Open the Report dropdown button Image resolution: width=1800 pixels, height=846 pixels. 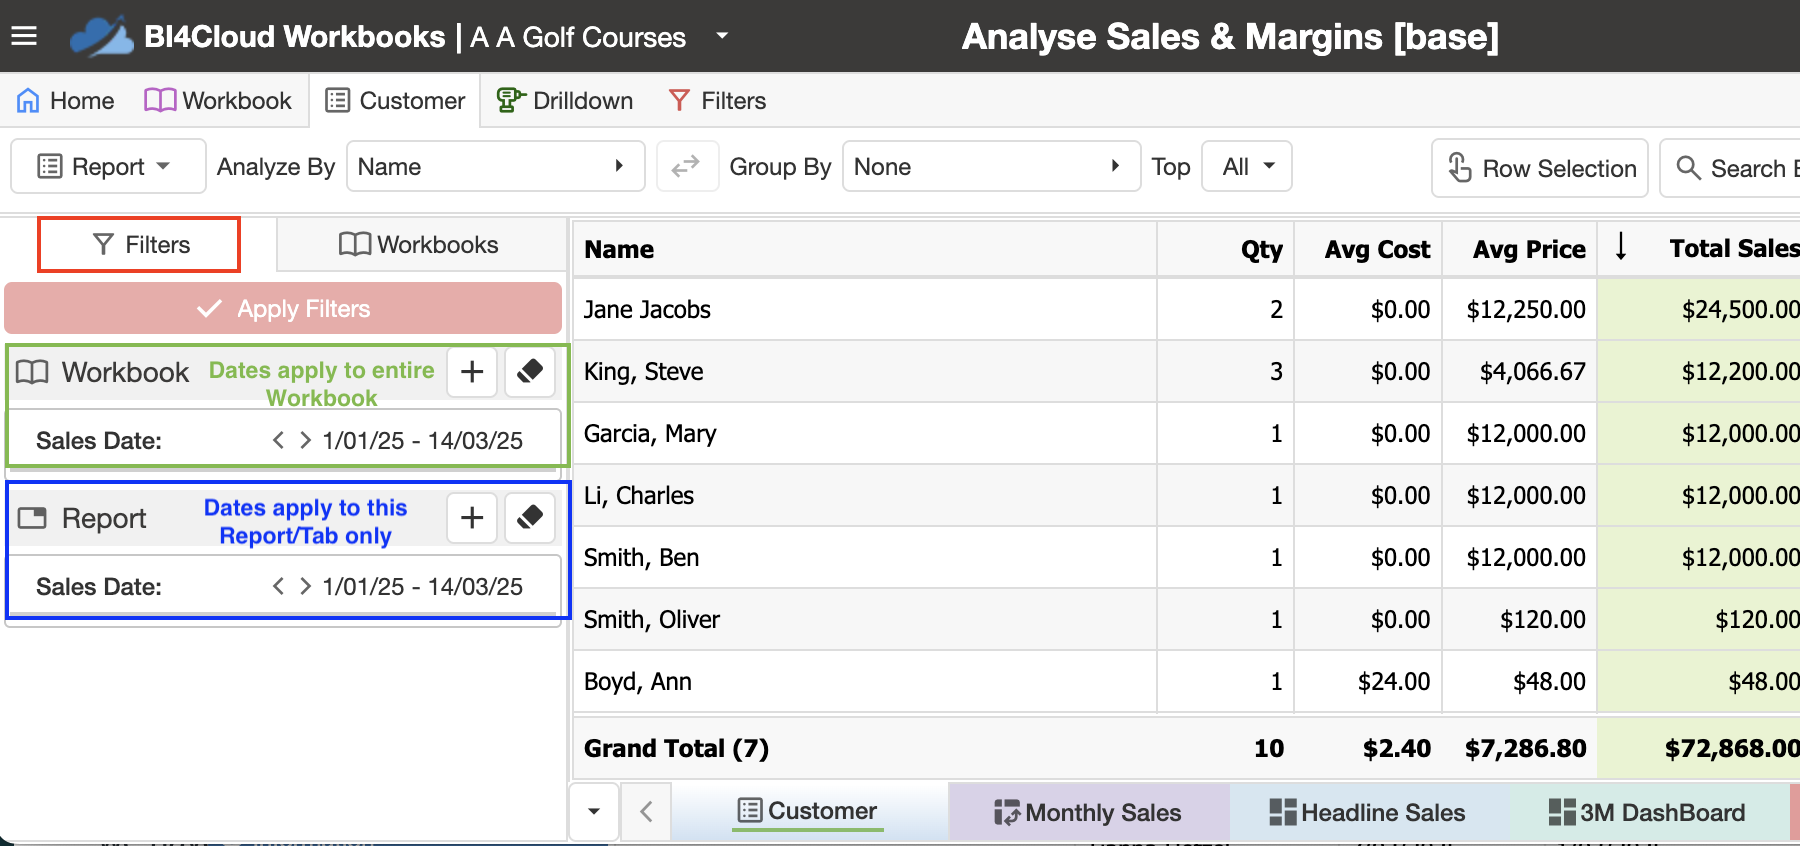click(x=108, y=166)
